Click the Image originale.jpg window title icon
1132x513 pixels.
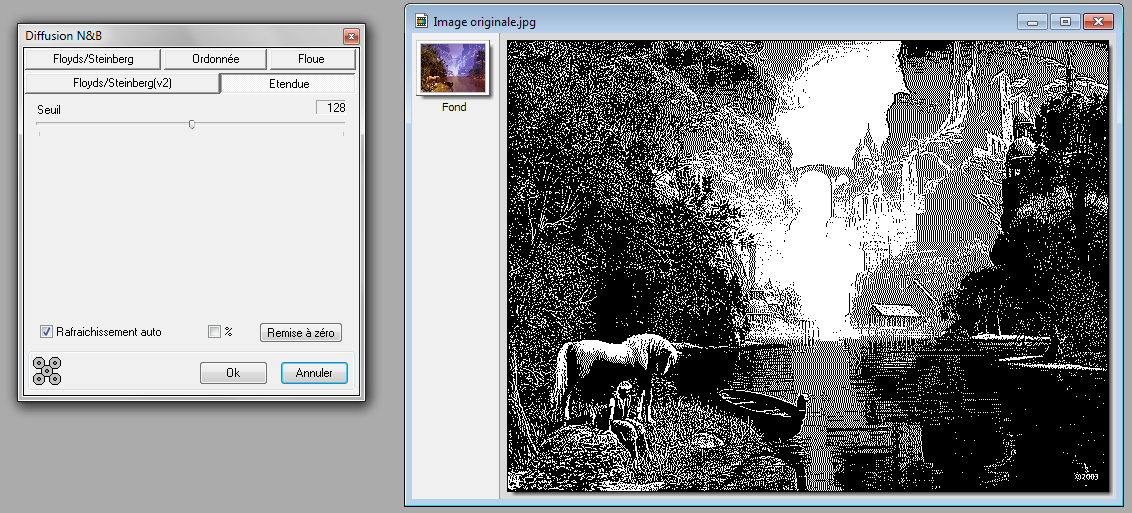pyautogui.click(x=422, y=19)
